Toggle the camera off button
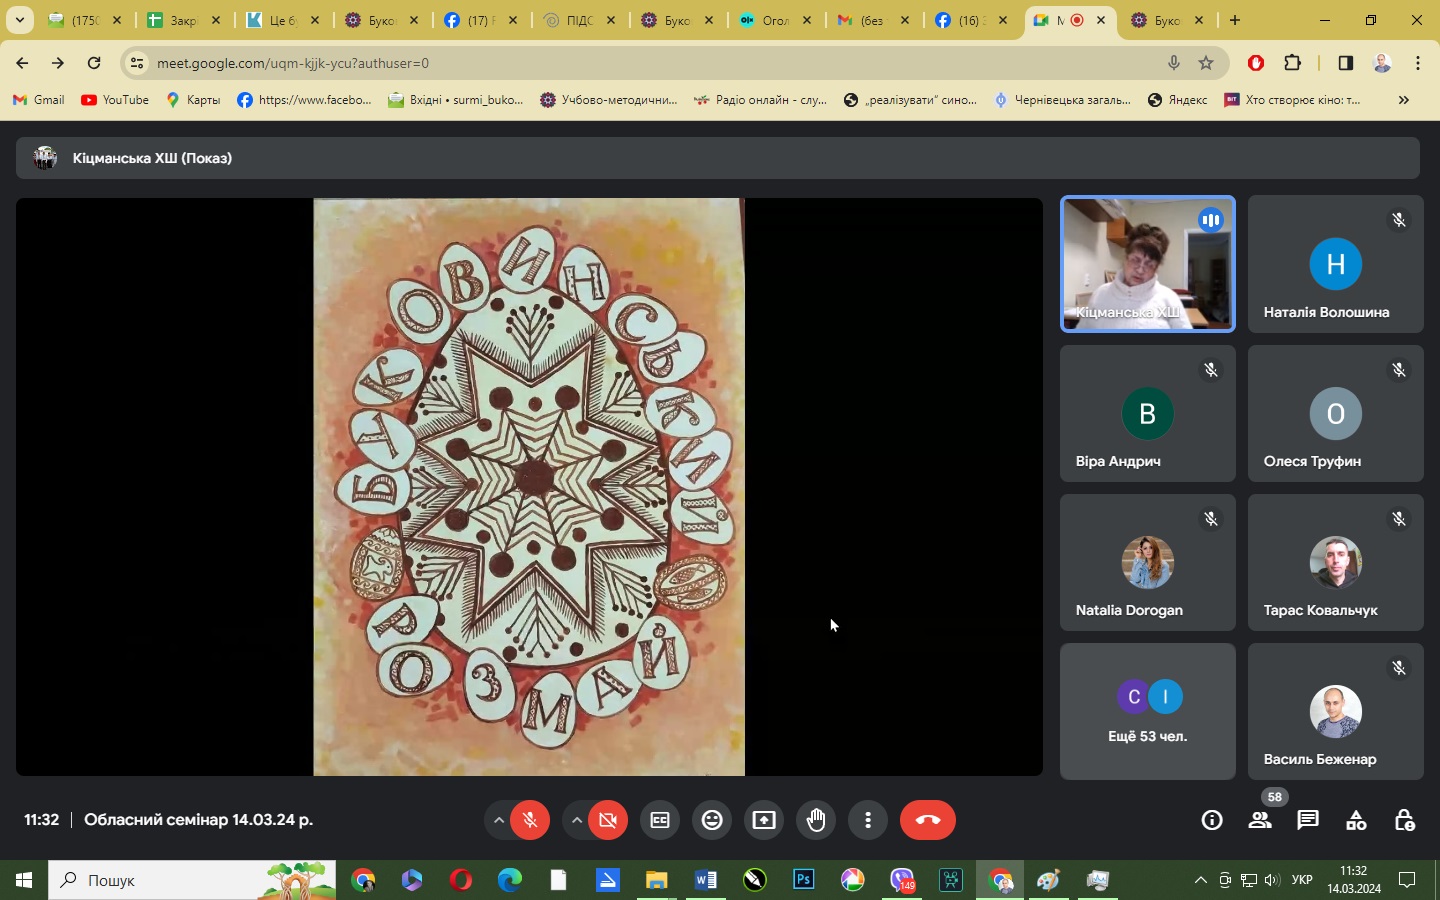Viewport: 1440px width, 900px height. point(608,820)
